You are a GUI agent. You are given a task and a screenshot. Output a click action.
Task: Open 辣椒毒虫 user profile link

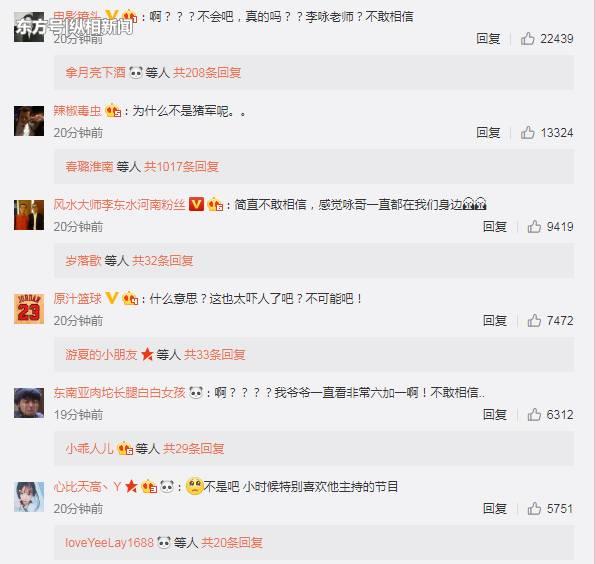click(77, 111)
